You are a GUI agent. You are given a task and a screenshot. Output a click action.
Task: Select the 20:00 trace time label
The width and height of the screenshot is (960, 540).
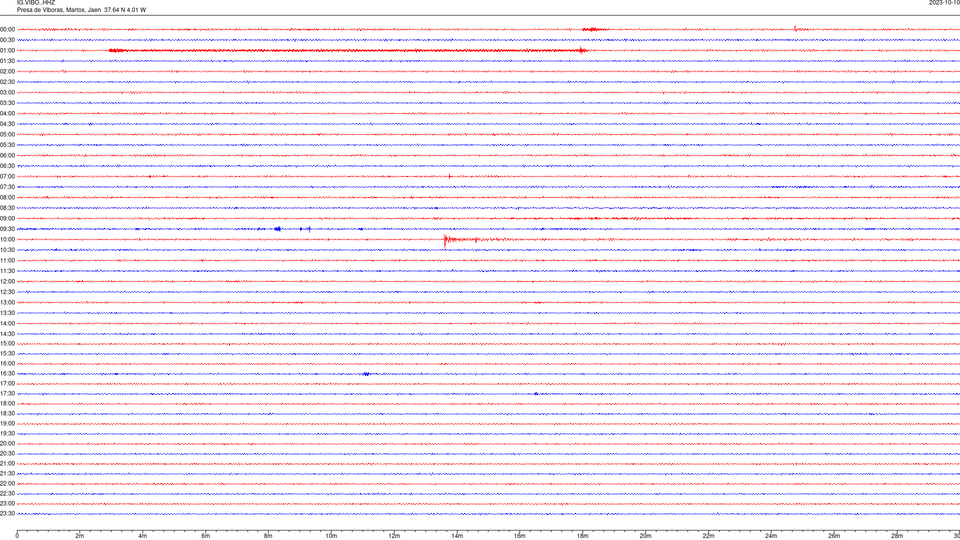7,444
